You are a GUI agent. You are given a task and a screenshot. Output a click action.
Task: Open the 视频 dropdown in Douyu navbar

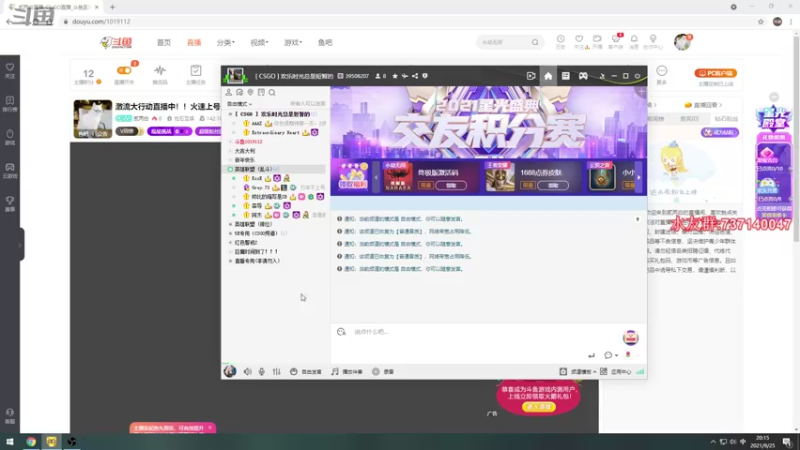click(x=259, y=43)
